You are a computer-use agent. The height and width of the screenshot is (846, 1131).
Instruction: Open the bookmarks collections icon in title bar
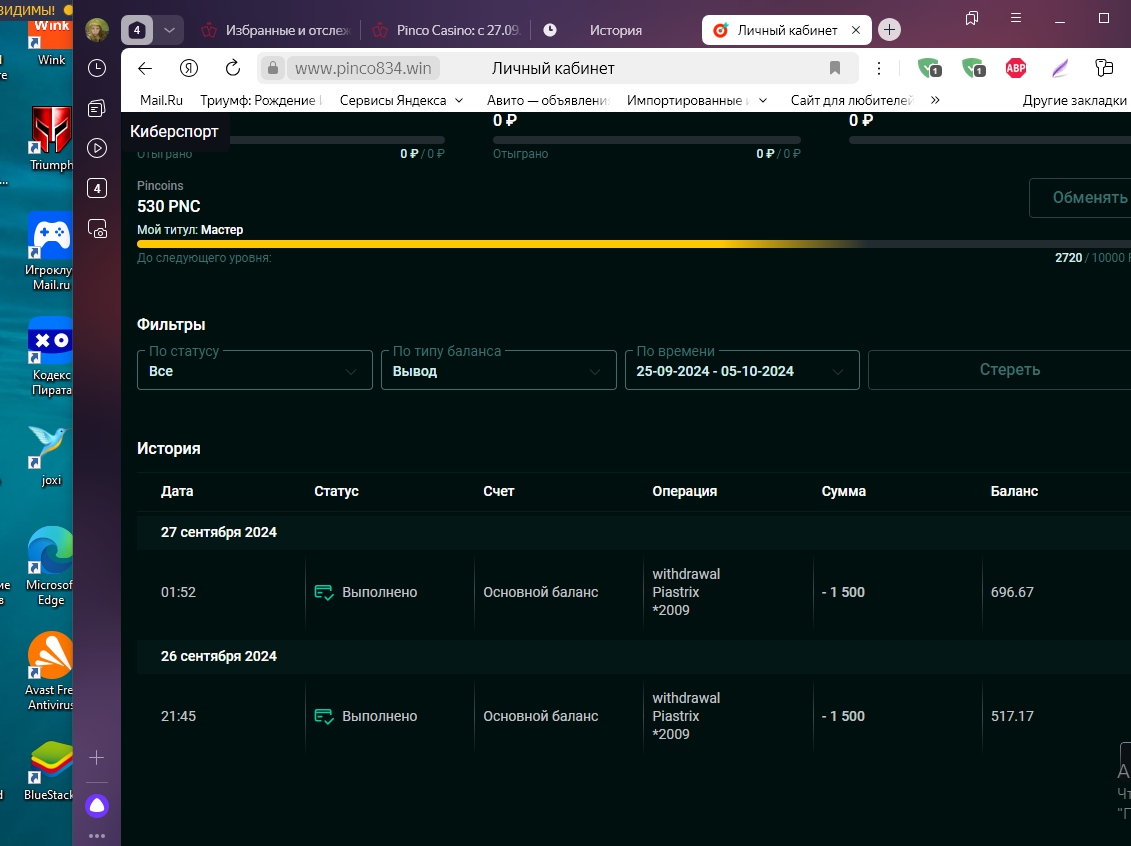972,18
